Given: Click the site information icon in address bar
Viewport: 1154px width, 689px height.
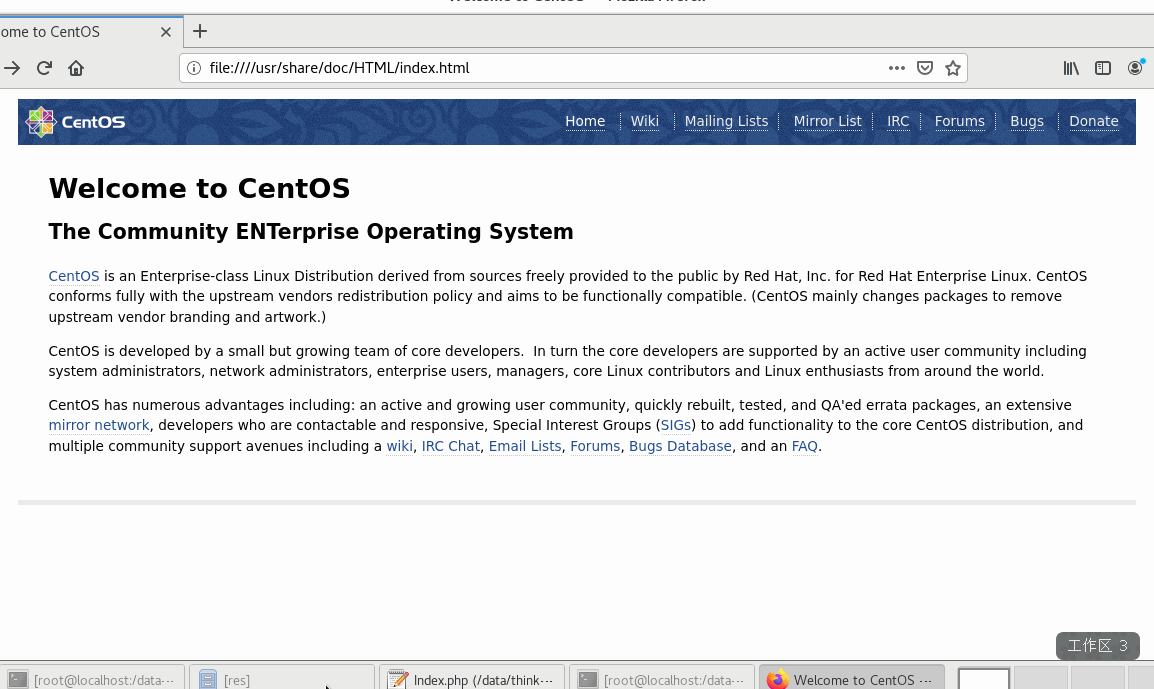Looking at the screenshot, I should point(193,68).
